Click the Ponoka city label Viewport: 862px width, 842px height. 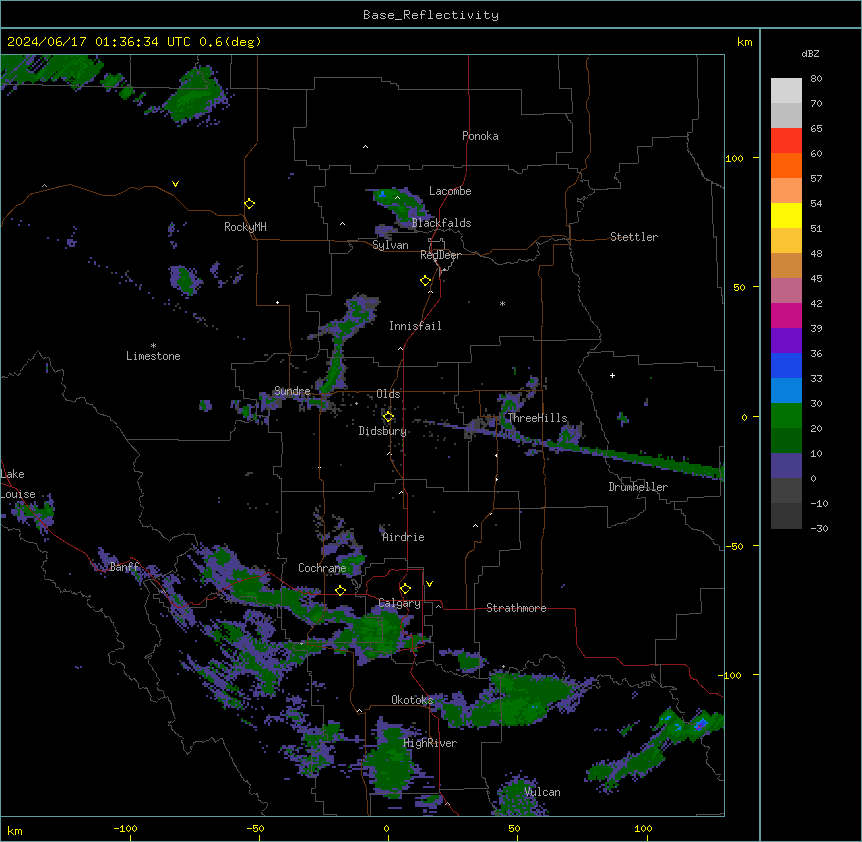480,136
